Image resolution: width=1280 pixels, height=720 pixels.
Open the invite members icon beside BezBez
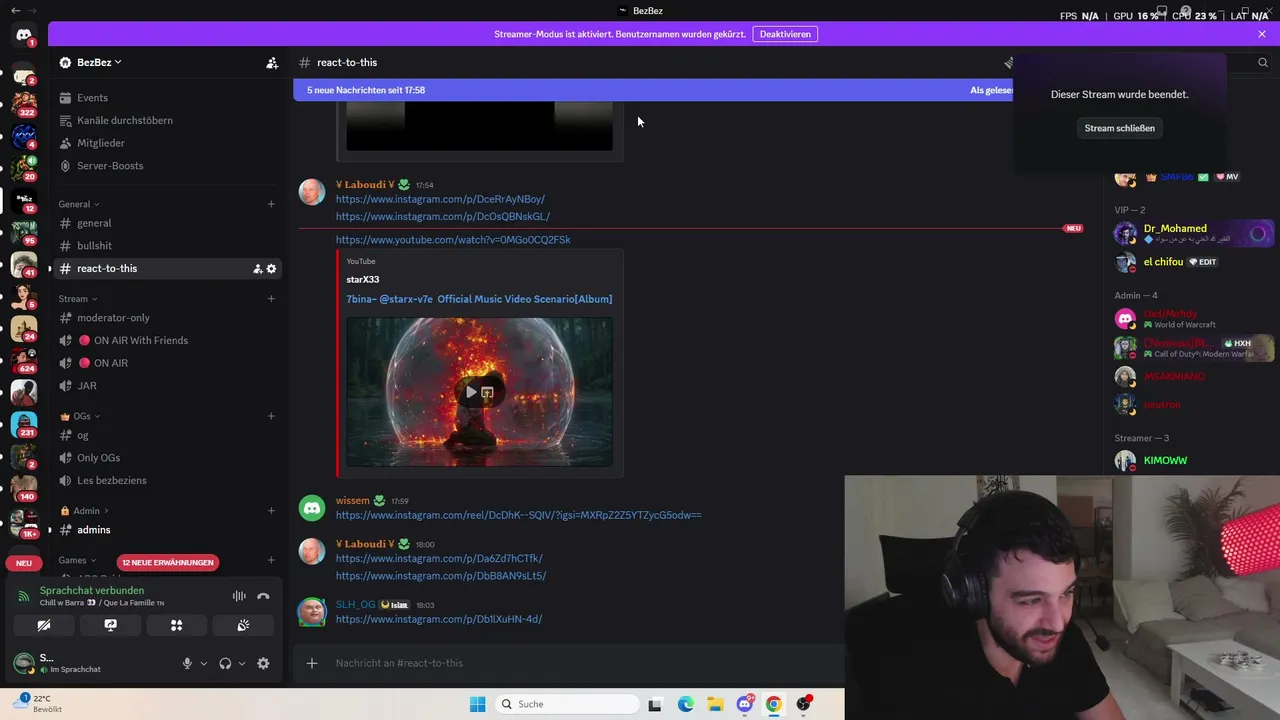272,62
